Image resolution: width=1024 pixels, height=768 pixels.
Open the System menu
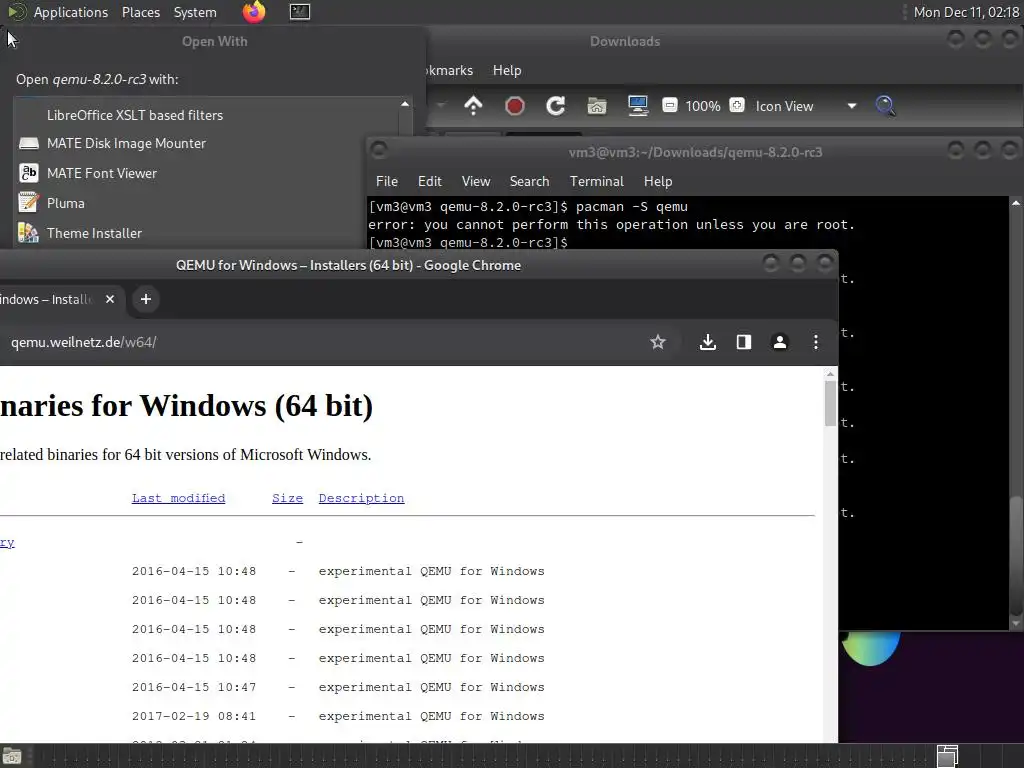[195, 12]
